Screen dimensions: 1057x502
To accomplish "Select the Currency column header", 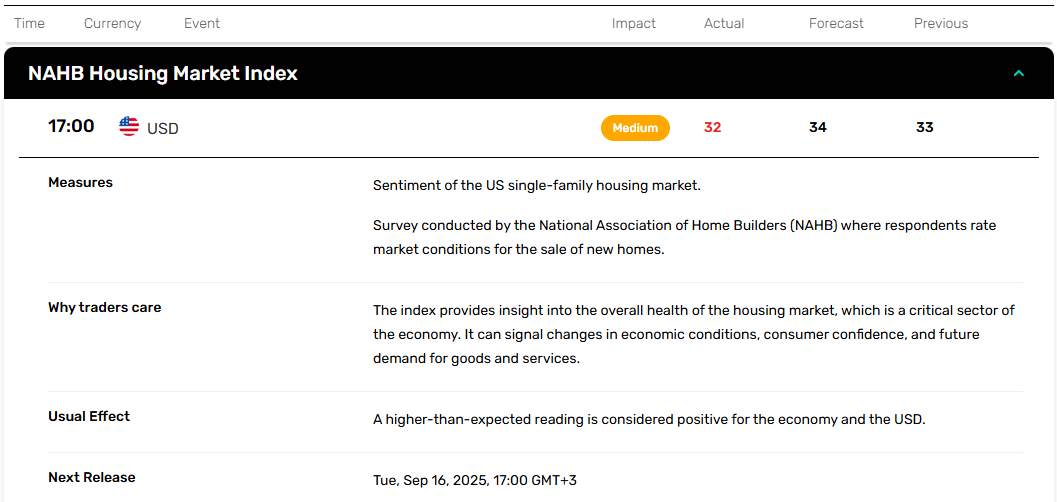I will point(113,24).
